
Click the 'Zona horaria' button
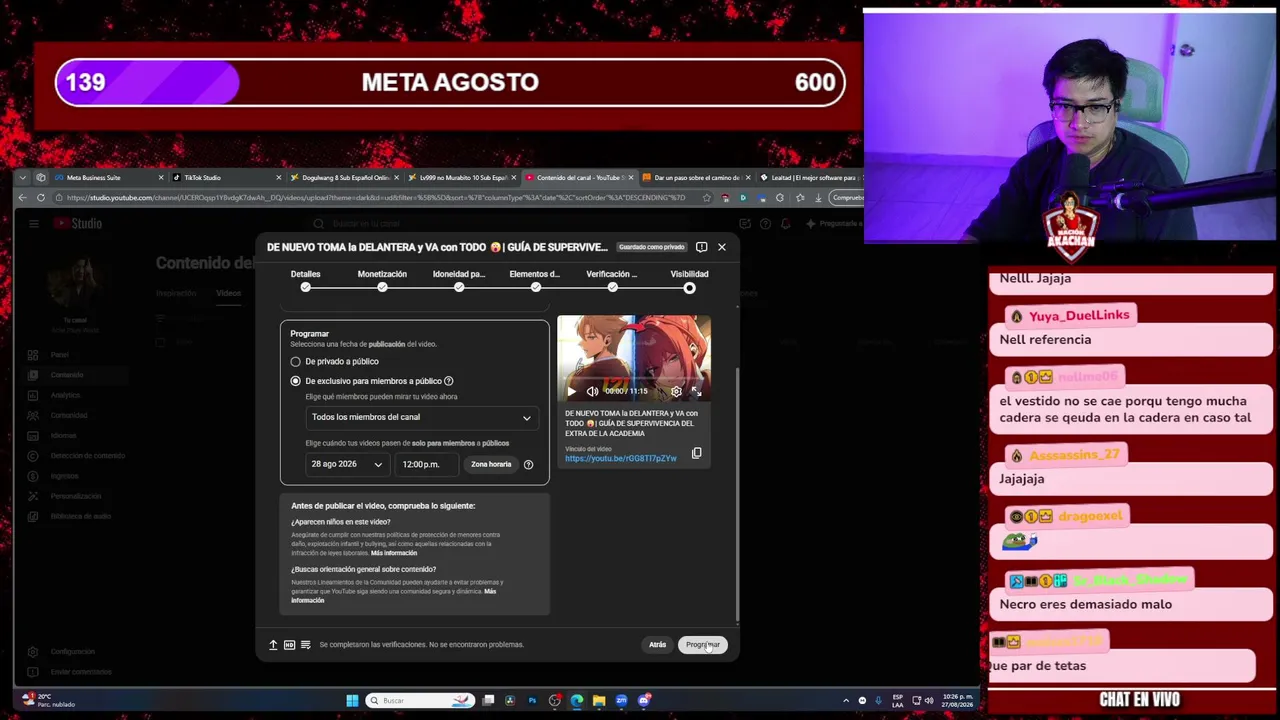coord(491,464)
